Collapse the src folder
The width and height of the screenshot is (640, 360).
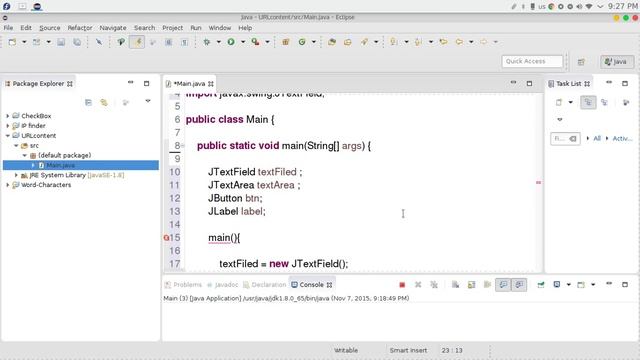16,146
